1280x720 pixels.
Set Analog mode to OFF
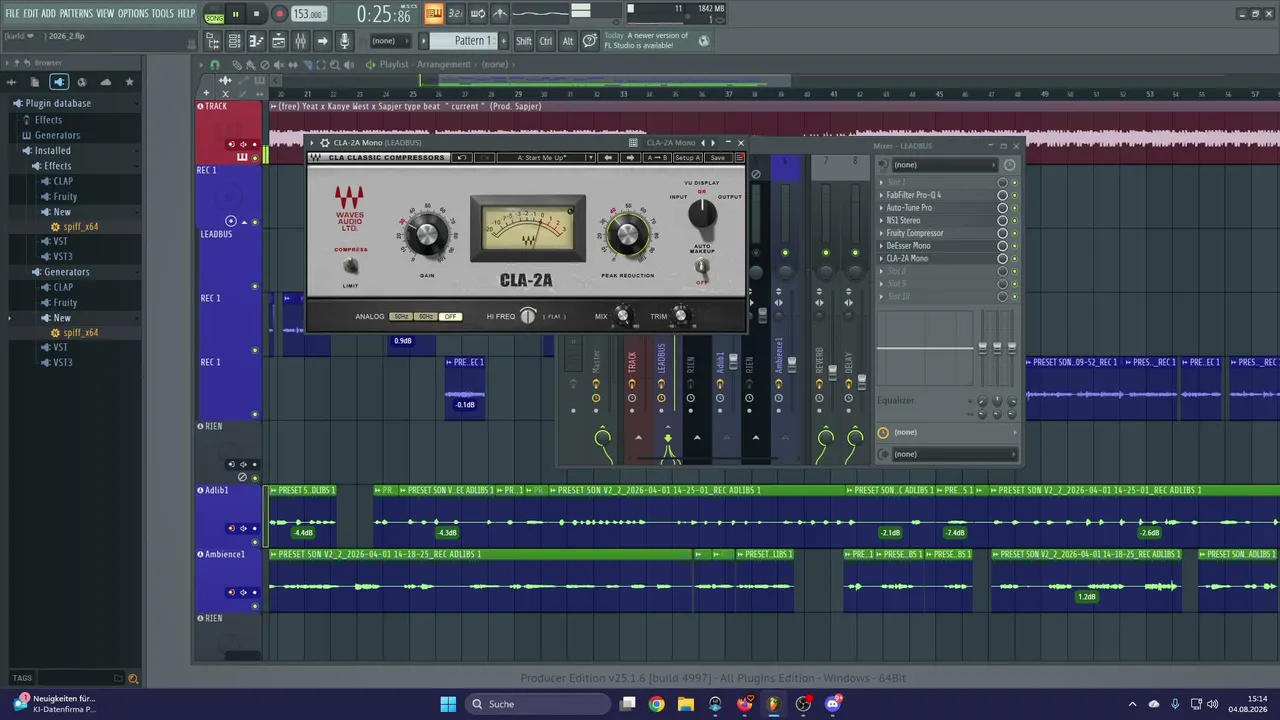(x=450, y=317)
